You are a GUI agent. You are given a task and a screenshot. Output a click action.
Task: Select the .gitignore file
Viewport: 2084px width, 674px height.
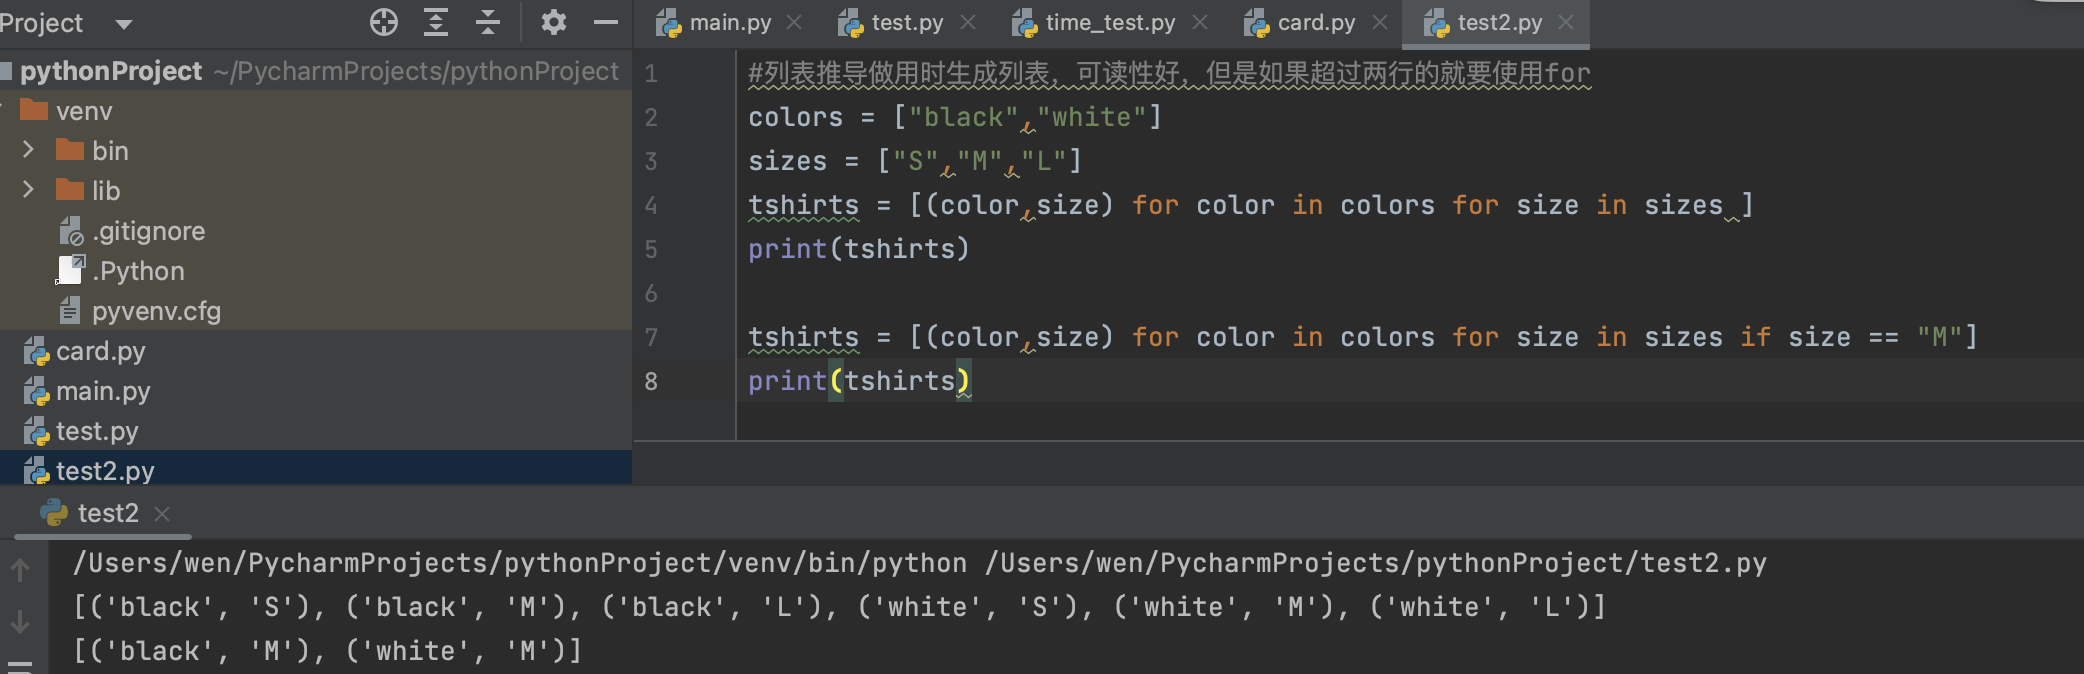click(x=148, y=231)
